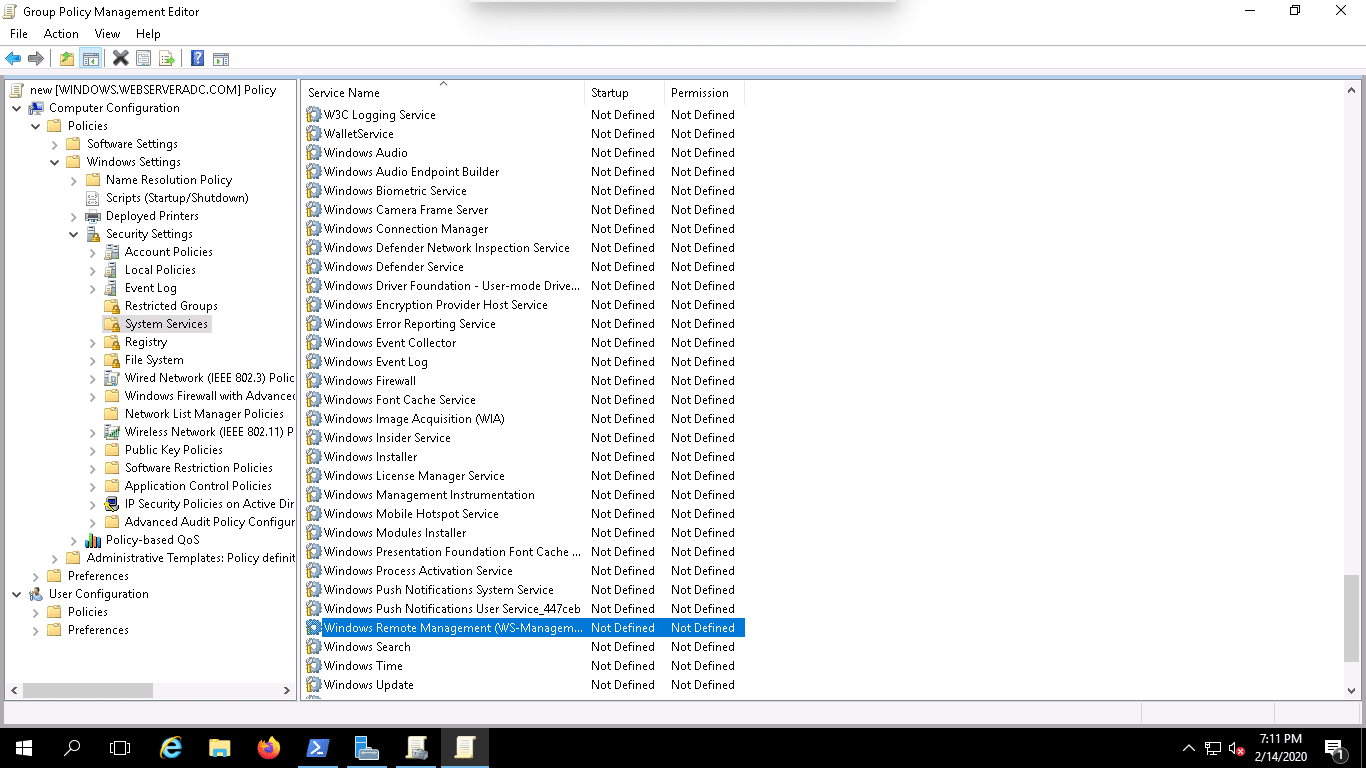This screenshot has width=1366, height=768.
Task: Sort by the Startup column header
Action: (624, 93)
